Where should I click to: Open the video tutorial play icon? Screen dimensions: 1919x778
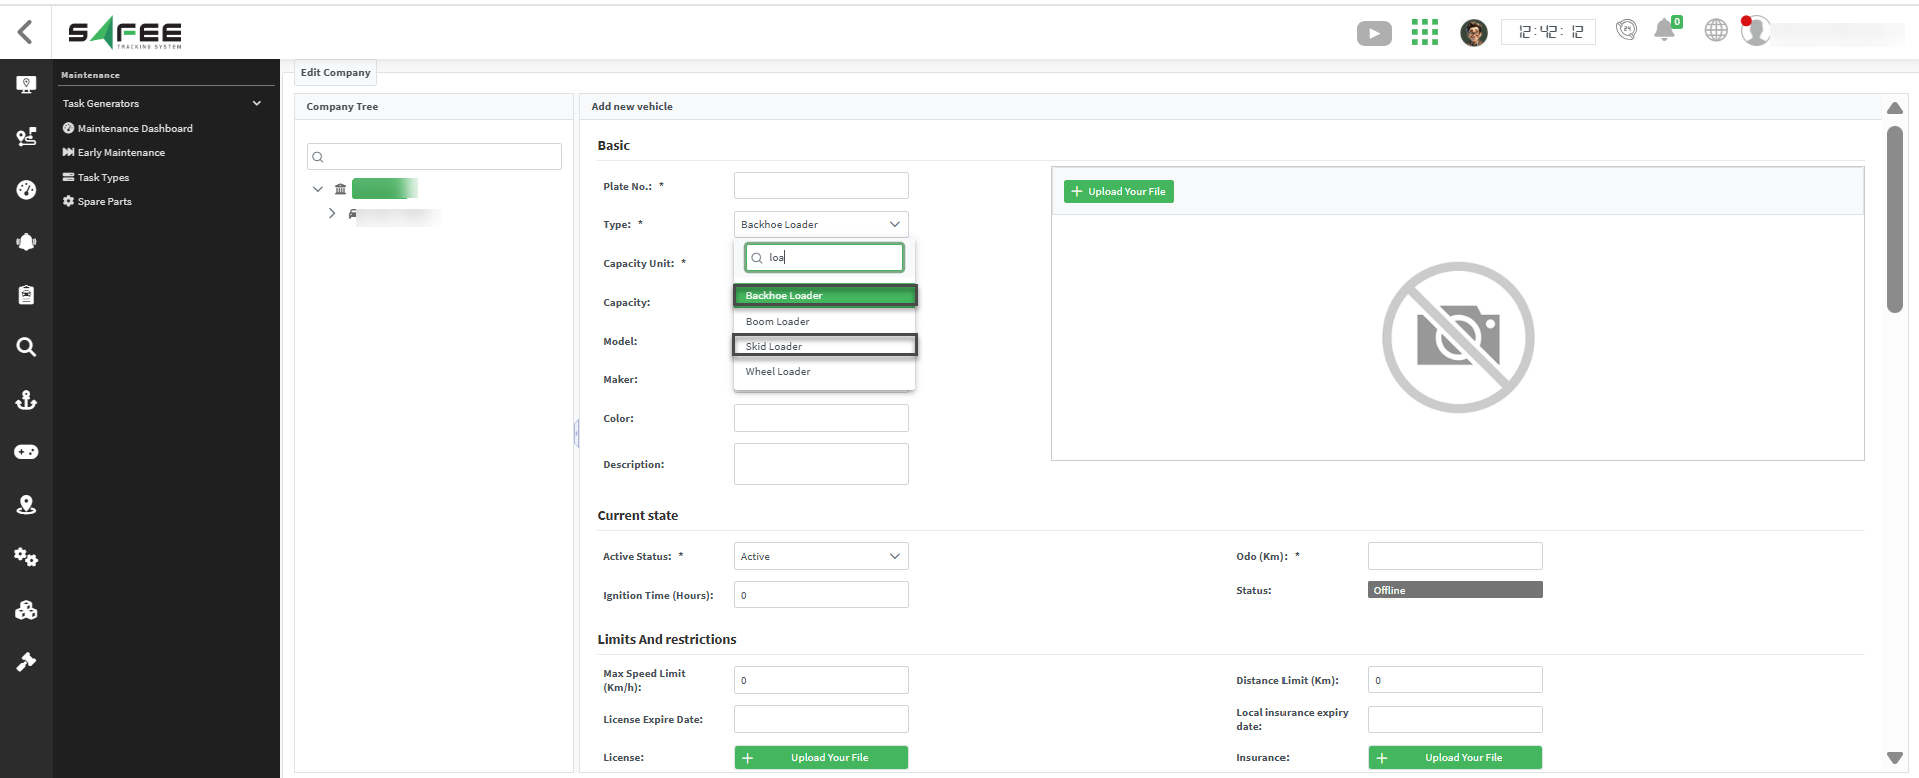coord(1373,33)
